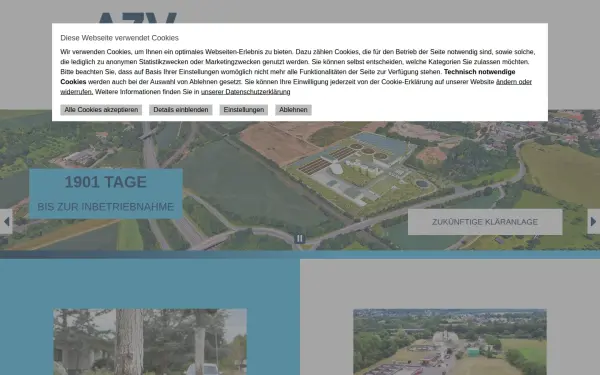600x375 pixels.
Task: Click 'Diese Webseite verwendet Cookies' heading
Action: click(x=119, y=38)
